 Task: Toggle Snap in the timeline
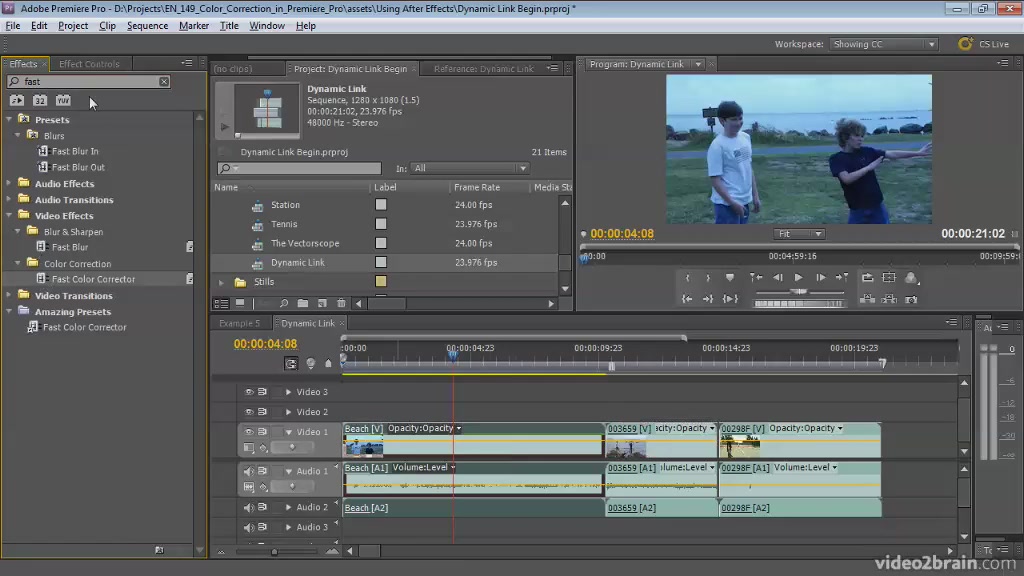click(x=291, y=363)
